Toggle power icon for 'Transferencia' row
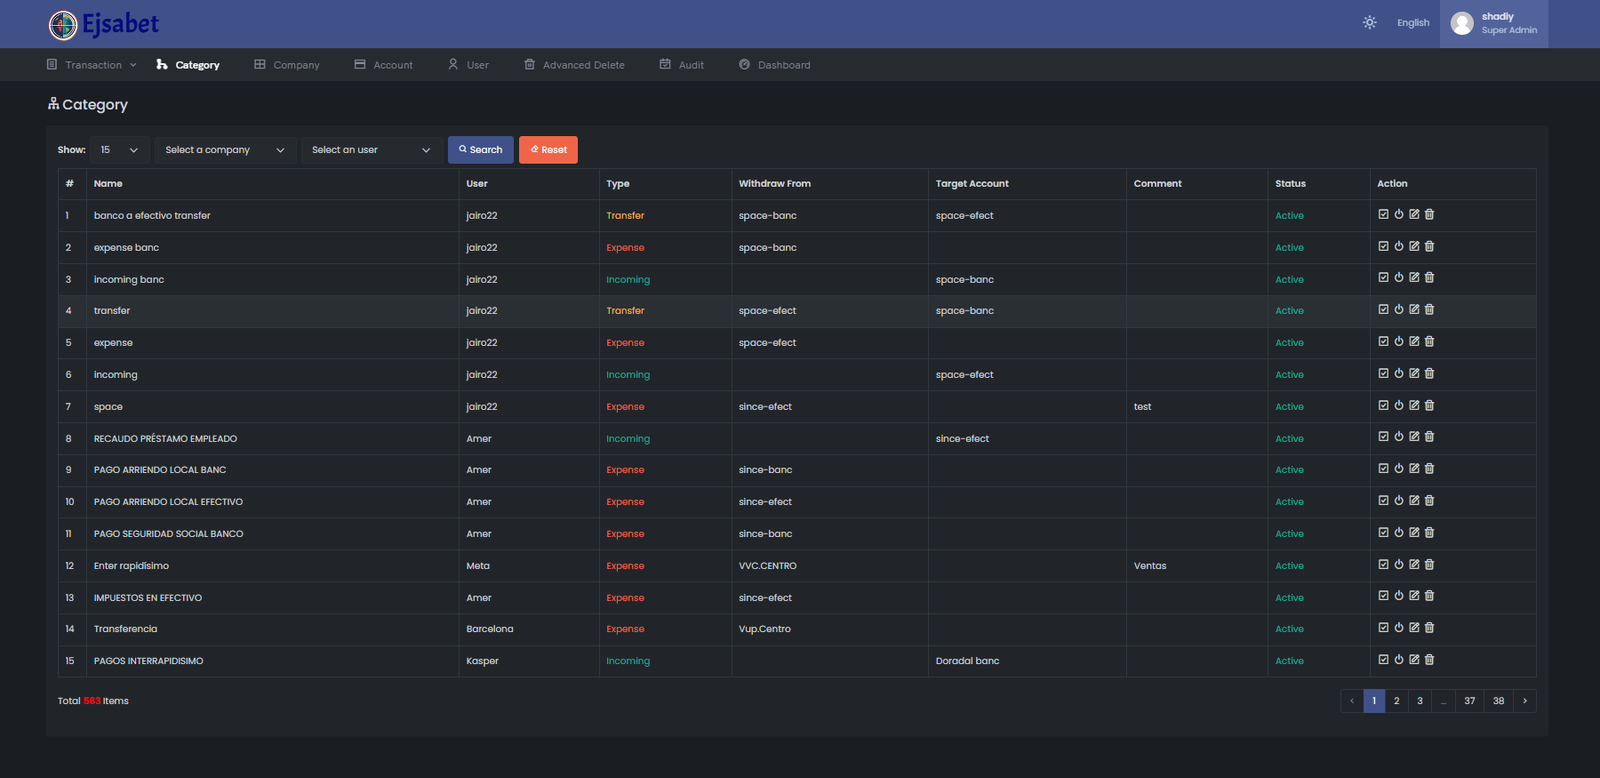 [1399, 628]
